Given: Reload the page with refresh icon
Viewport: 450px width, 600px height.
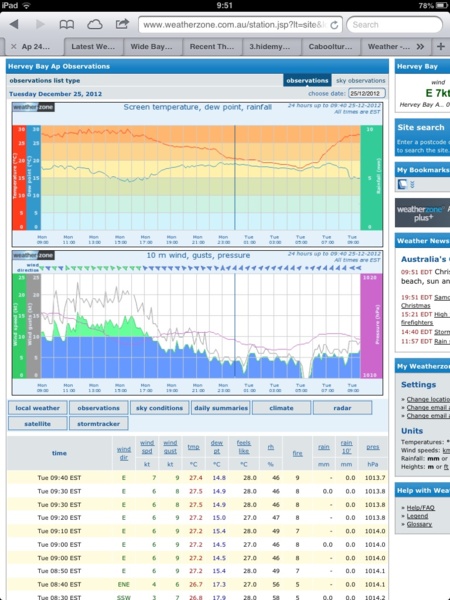Looking at the screenshot, I should pos(334,25).
